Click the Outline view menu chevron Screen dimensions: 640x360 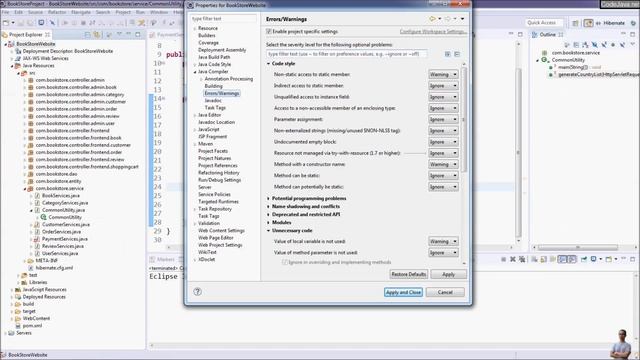(x=632, y=44)
